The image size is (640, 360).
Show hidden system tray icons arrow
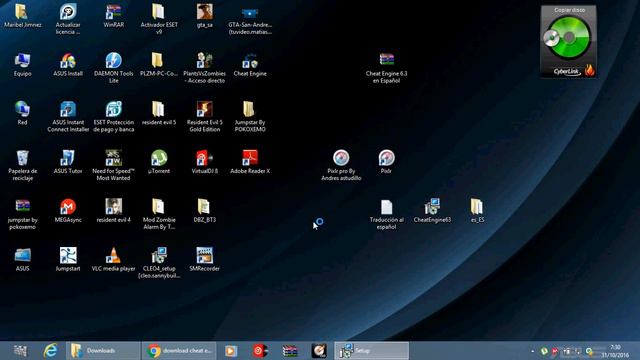pyautogui.click(x=533, y=351)
